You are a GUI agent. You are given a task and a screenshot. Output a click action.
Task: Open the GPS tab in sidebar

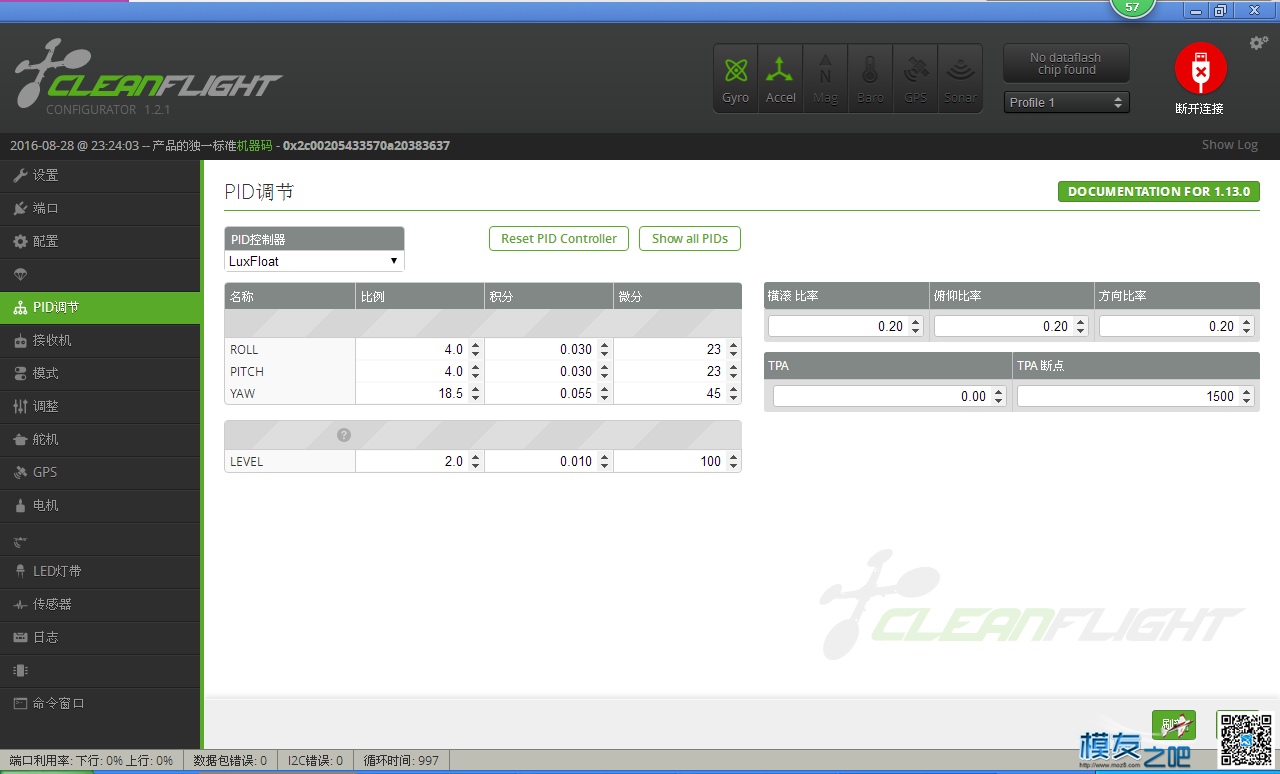tap(100, 472)
